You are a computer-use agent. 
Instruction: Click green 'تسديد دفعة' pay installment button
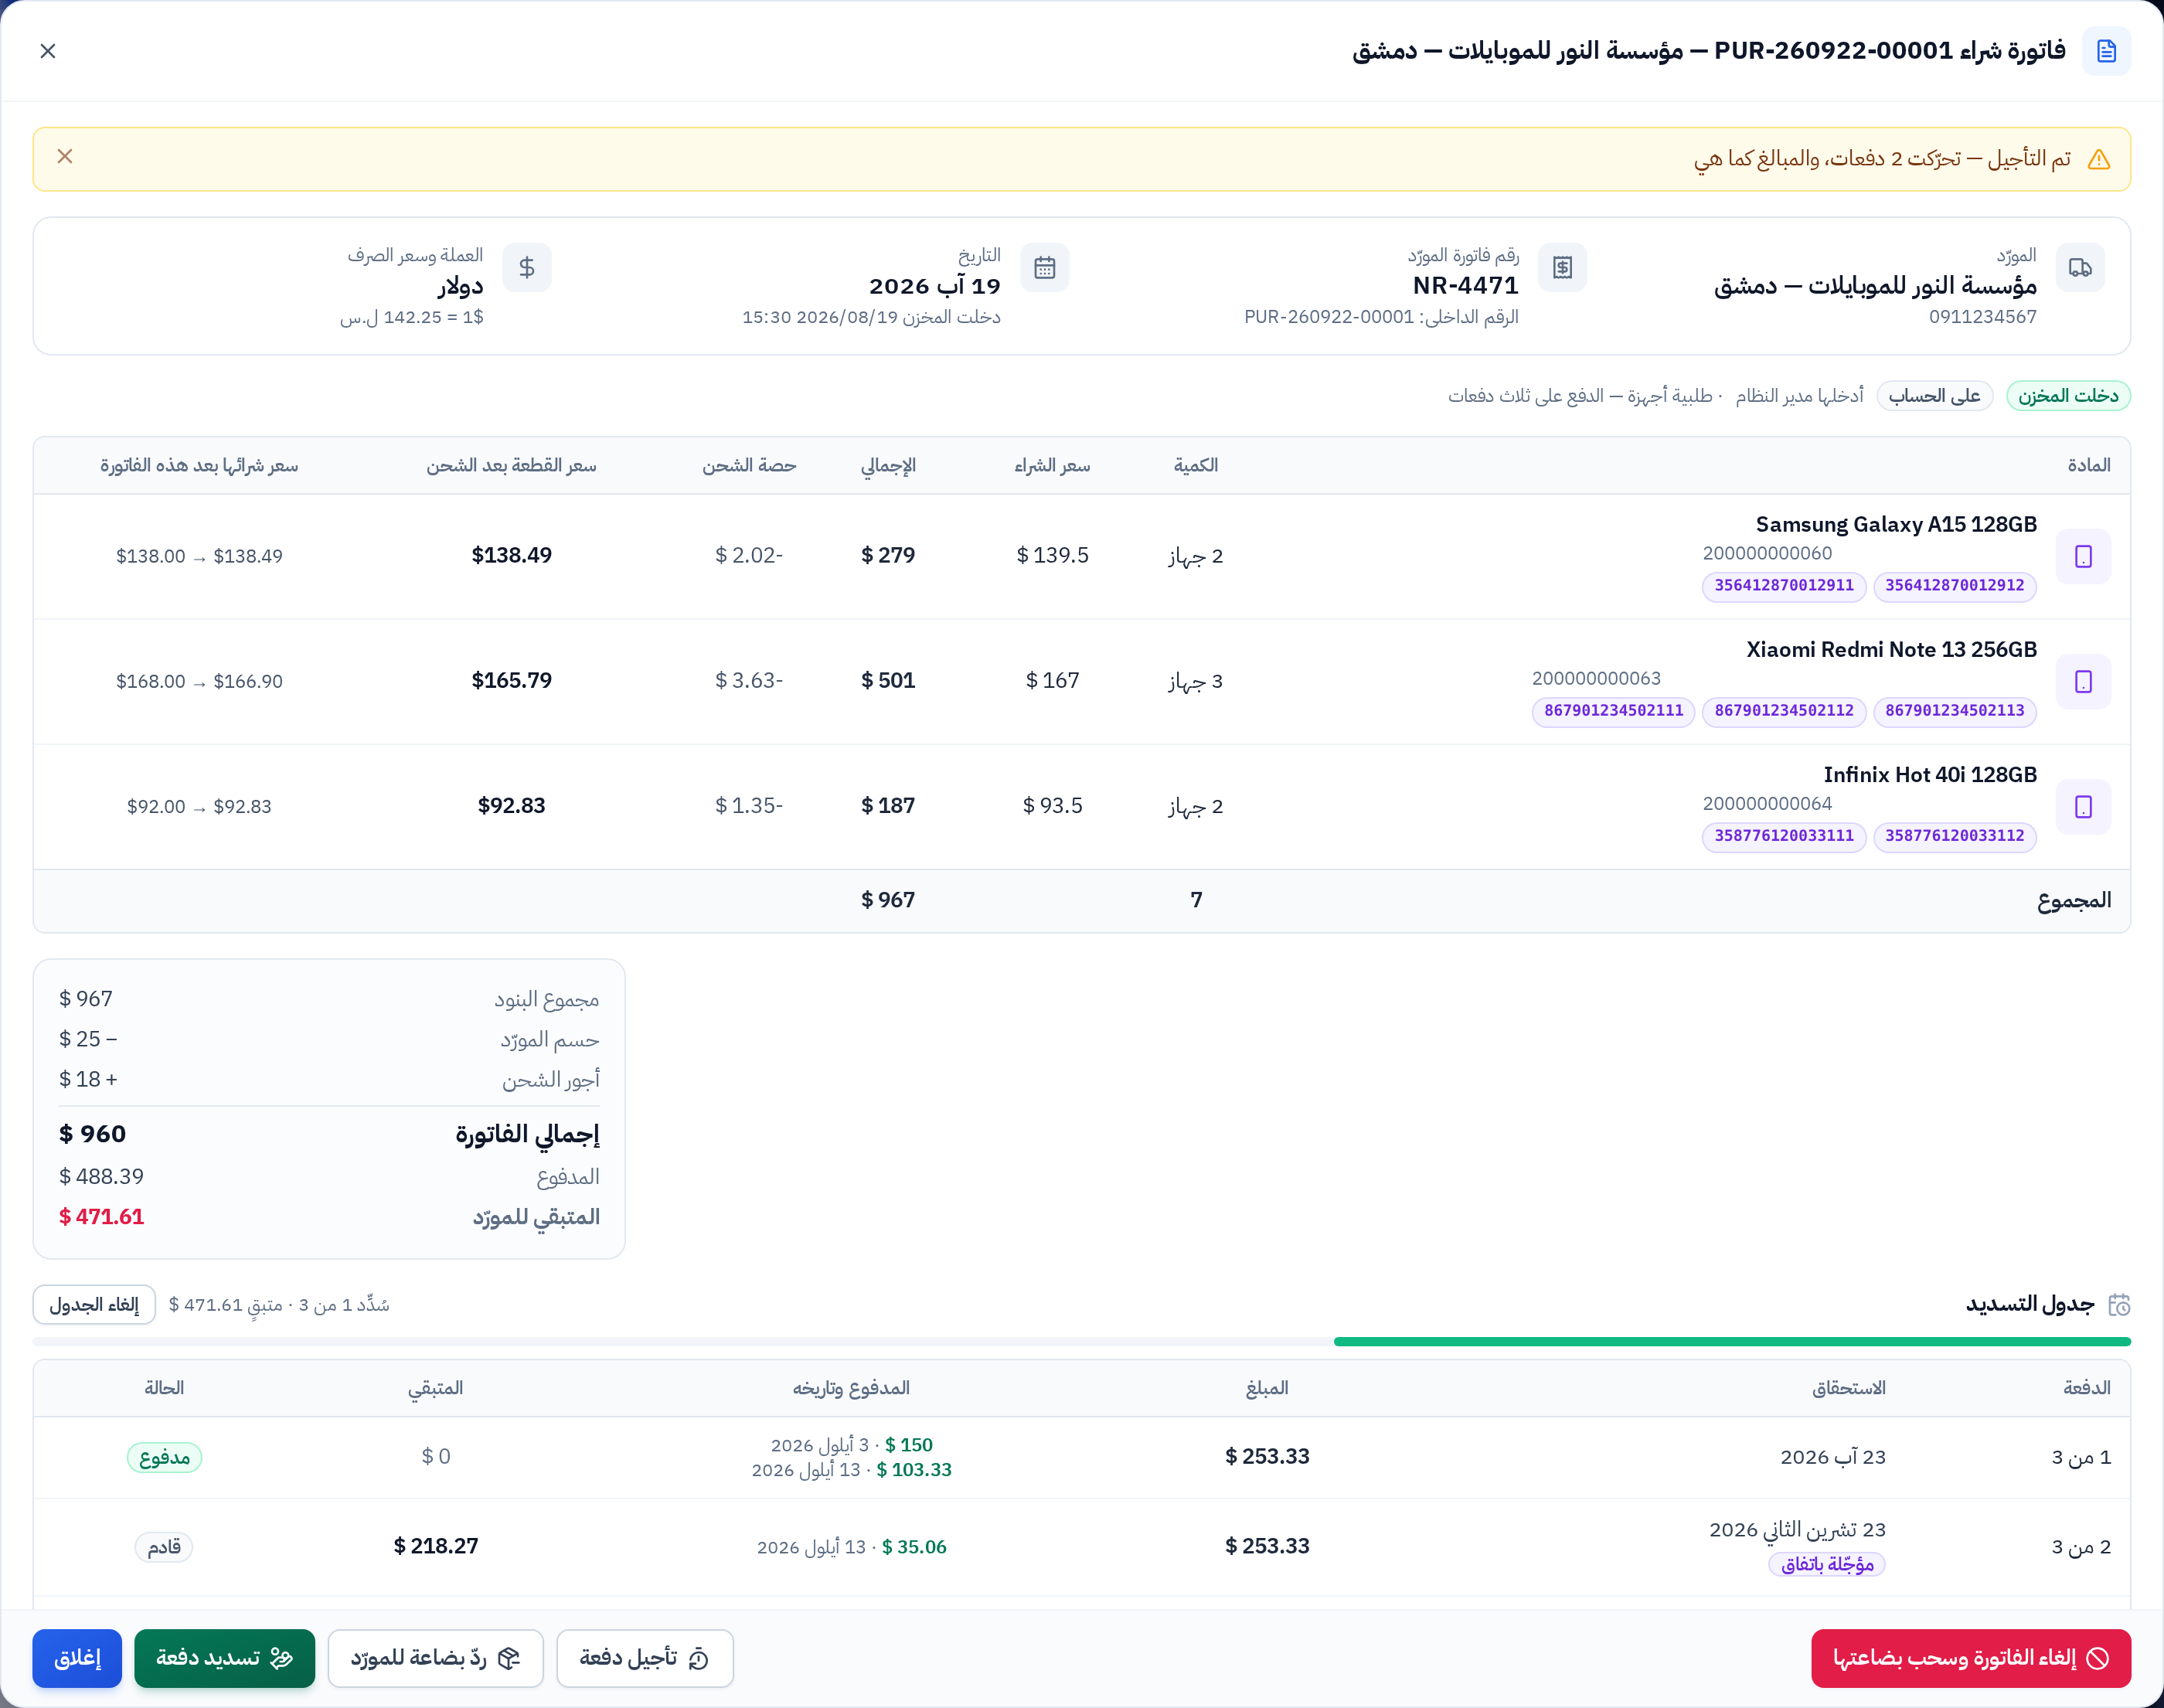[x=224, y=1658]
